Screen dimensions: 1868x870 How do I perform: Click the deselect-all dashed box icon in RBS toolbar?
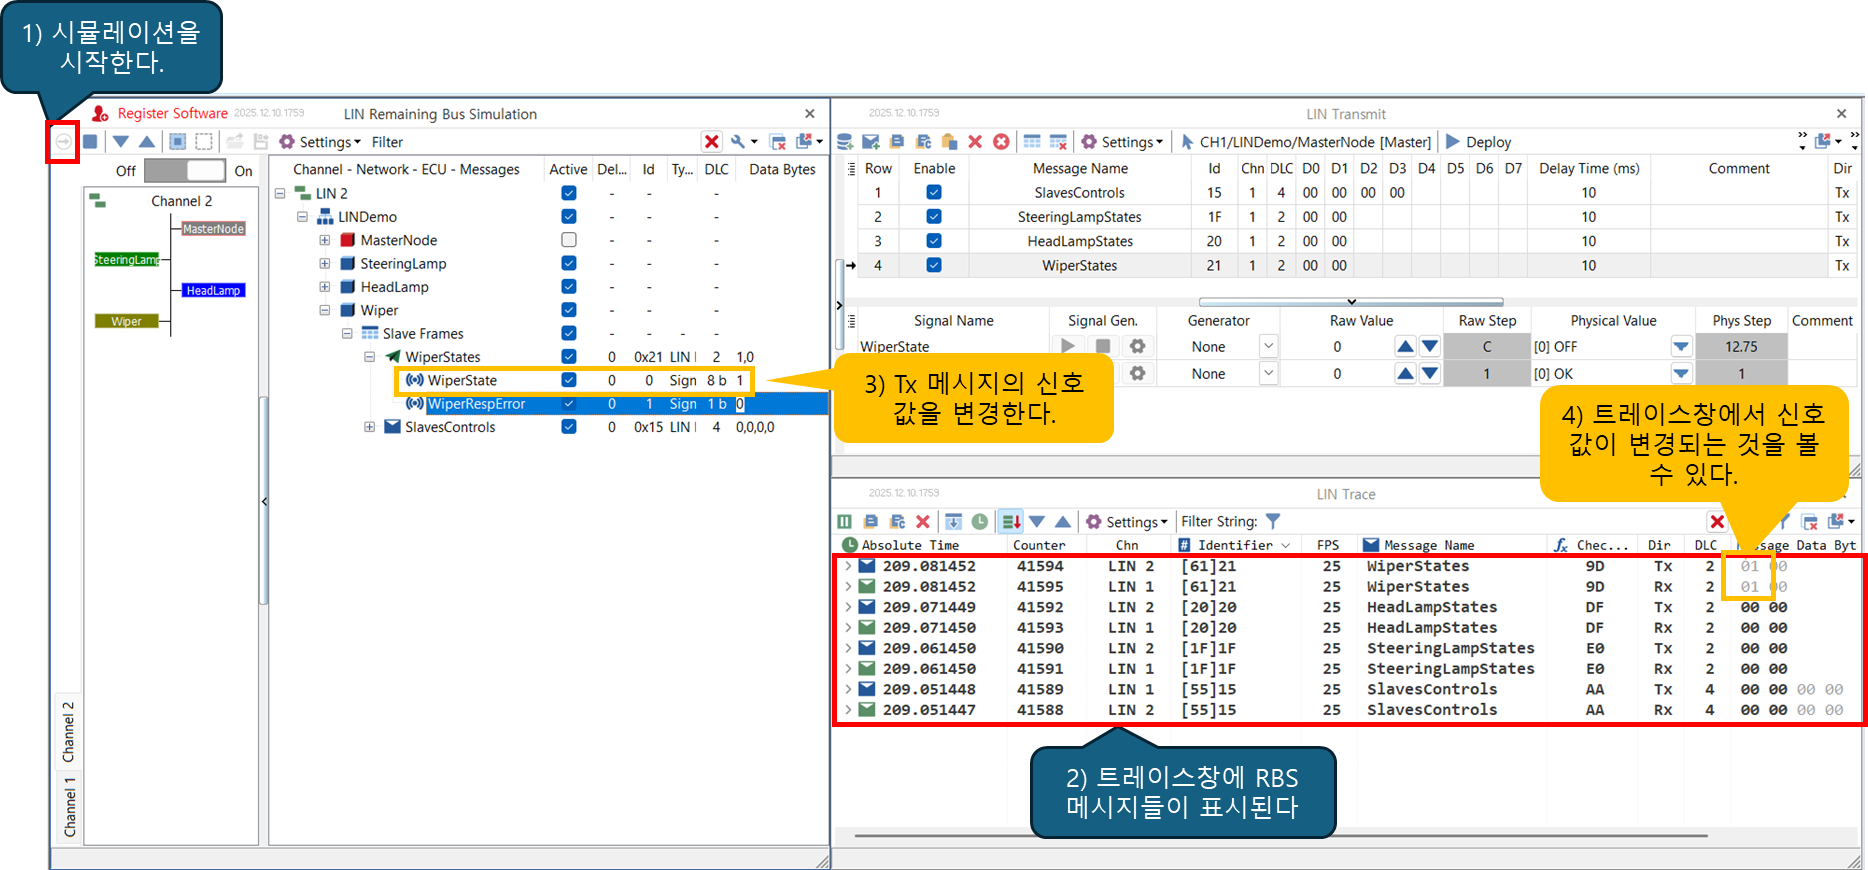[x=204, y=142]
